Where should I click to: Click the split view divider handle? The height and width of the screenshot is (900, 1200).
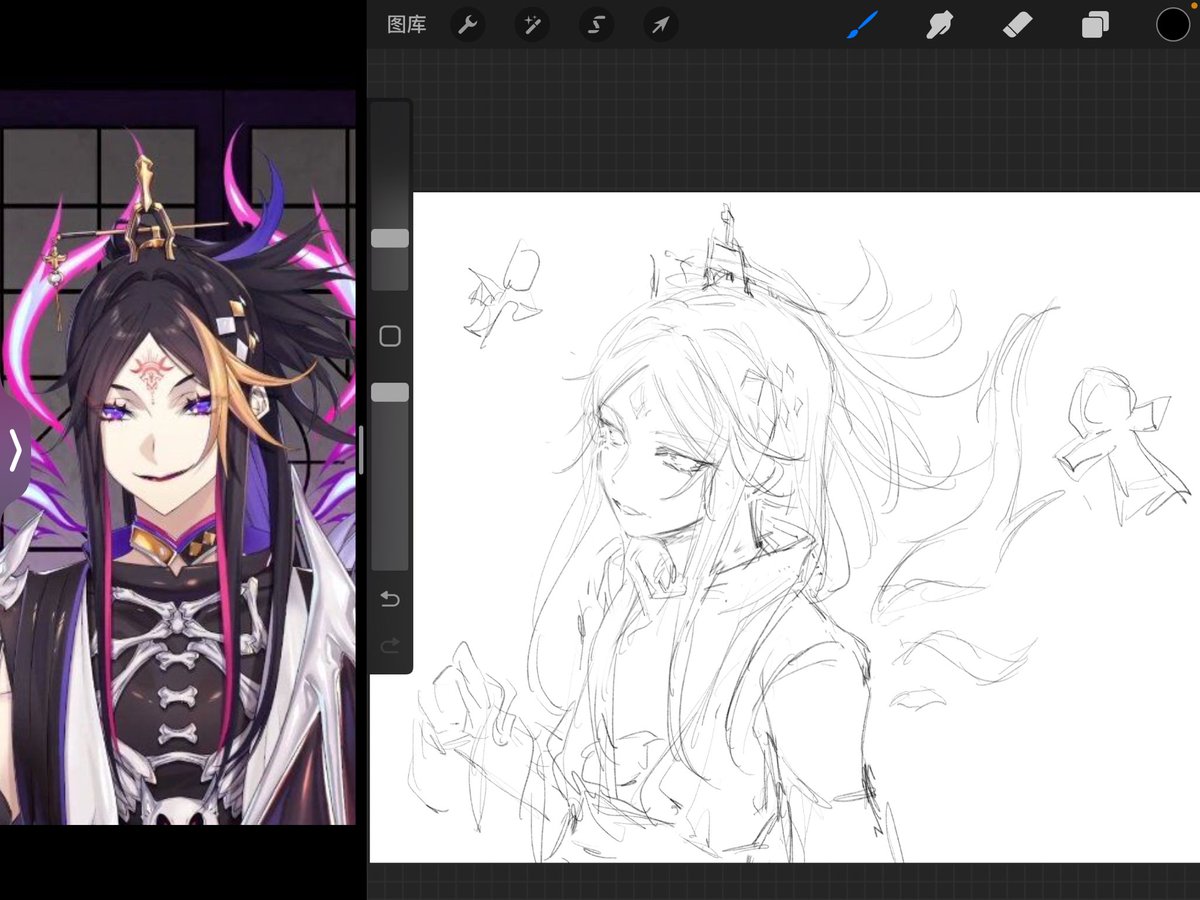click(x=361, y=450)
